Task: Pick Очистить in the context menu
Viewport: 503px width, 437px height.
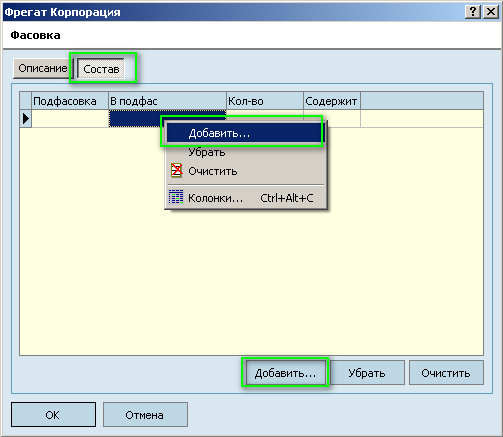Action: pyautogui.click(x=245, y=171)
